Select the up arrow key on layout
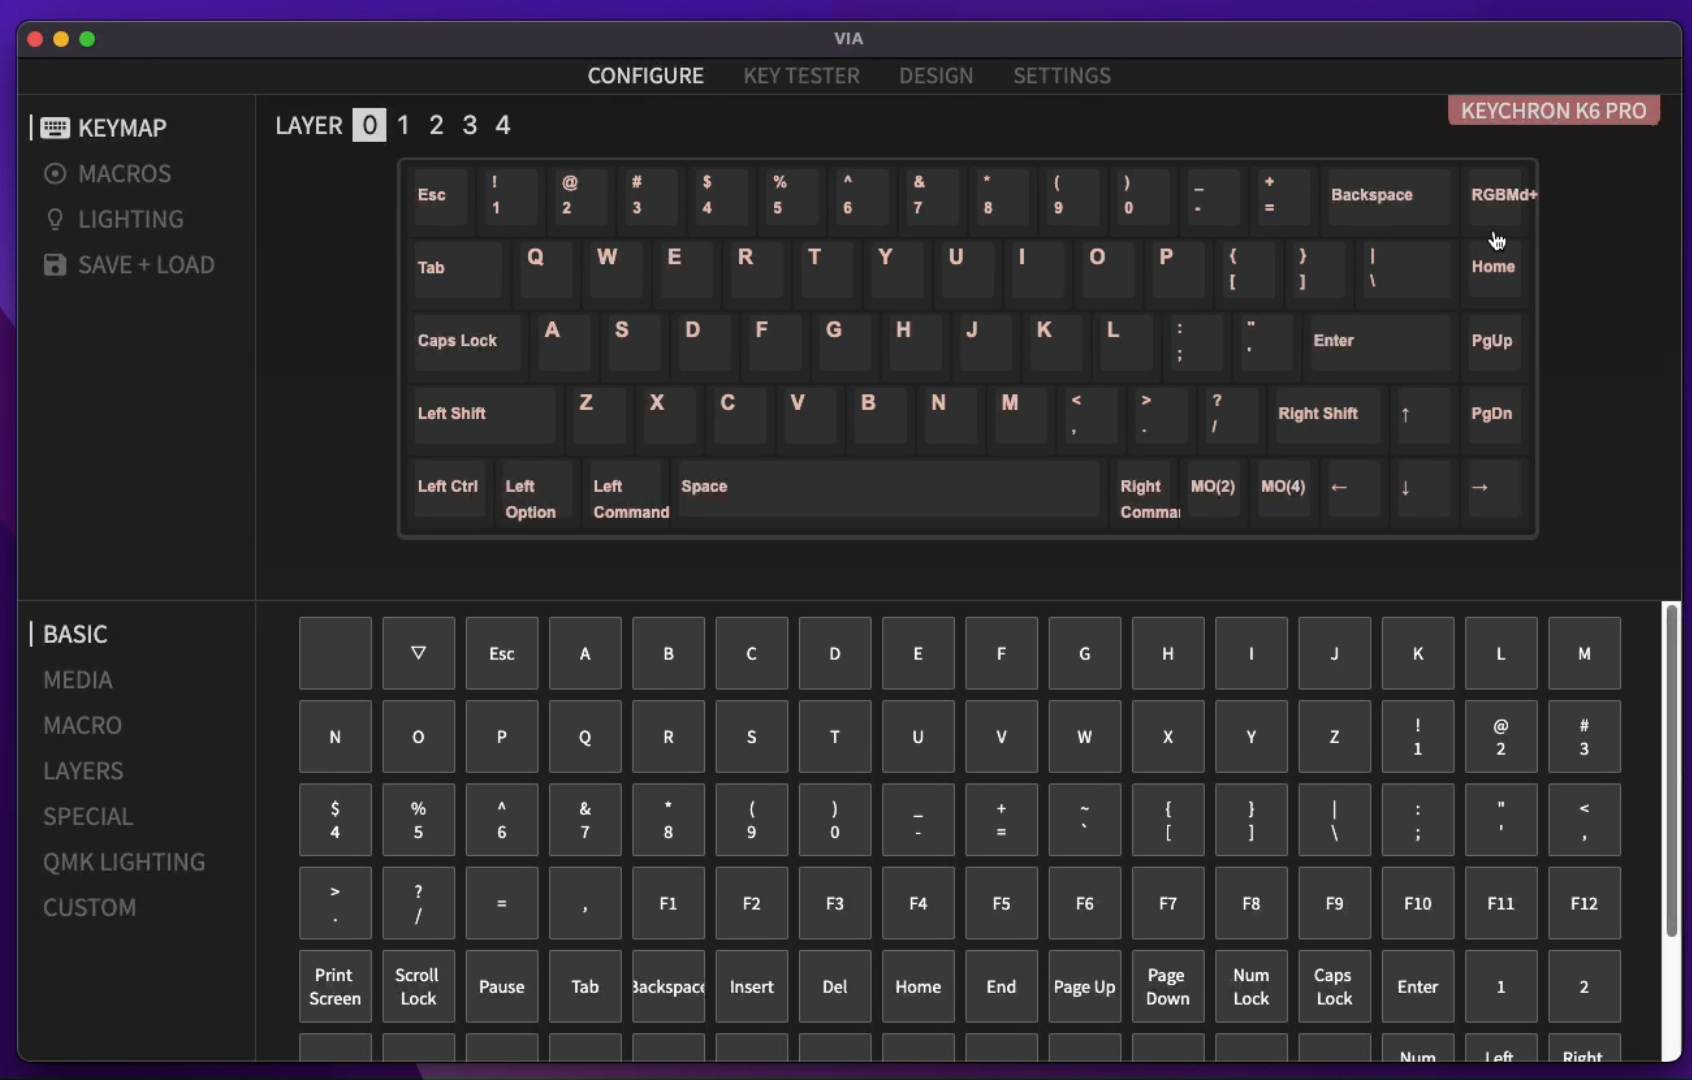This screenshot has height=1080, width=1692. click(x=1422, y=414)
